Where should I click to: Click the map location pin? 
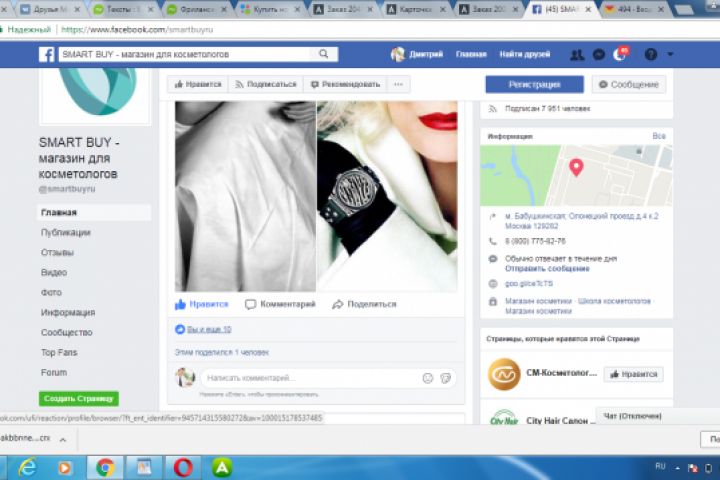point(576,167)
